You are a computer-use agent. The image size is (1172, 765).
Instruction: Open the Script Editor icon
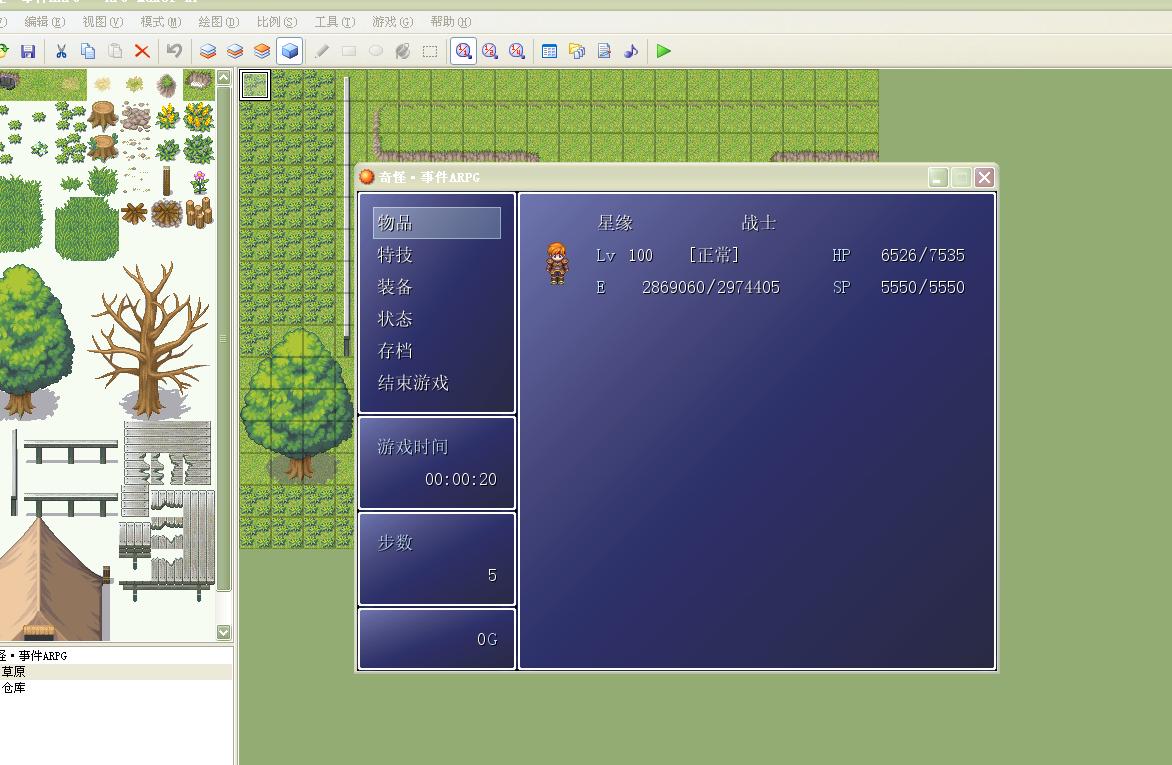tap(604, 51)
